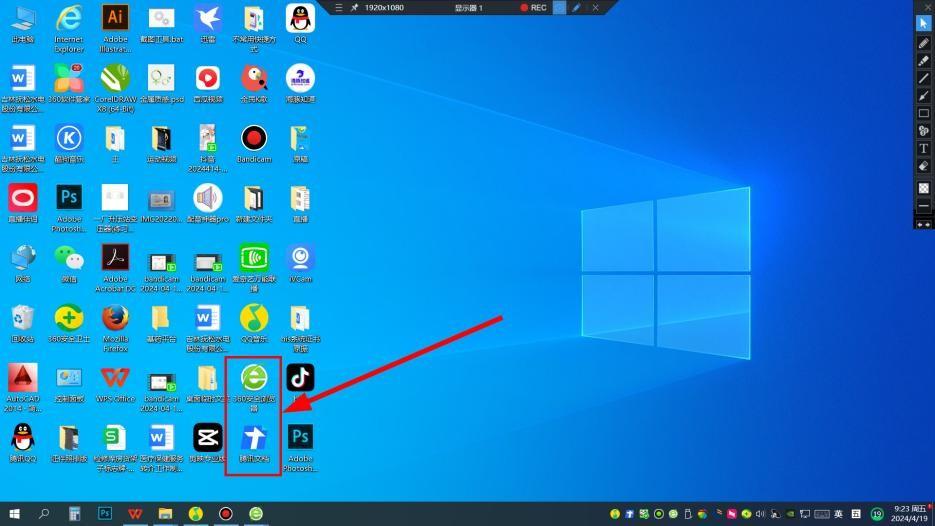
Task: Select the eraser tool in drawing toolbar
Action: click(x=923, y=166)
